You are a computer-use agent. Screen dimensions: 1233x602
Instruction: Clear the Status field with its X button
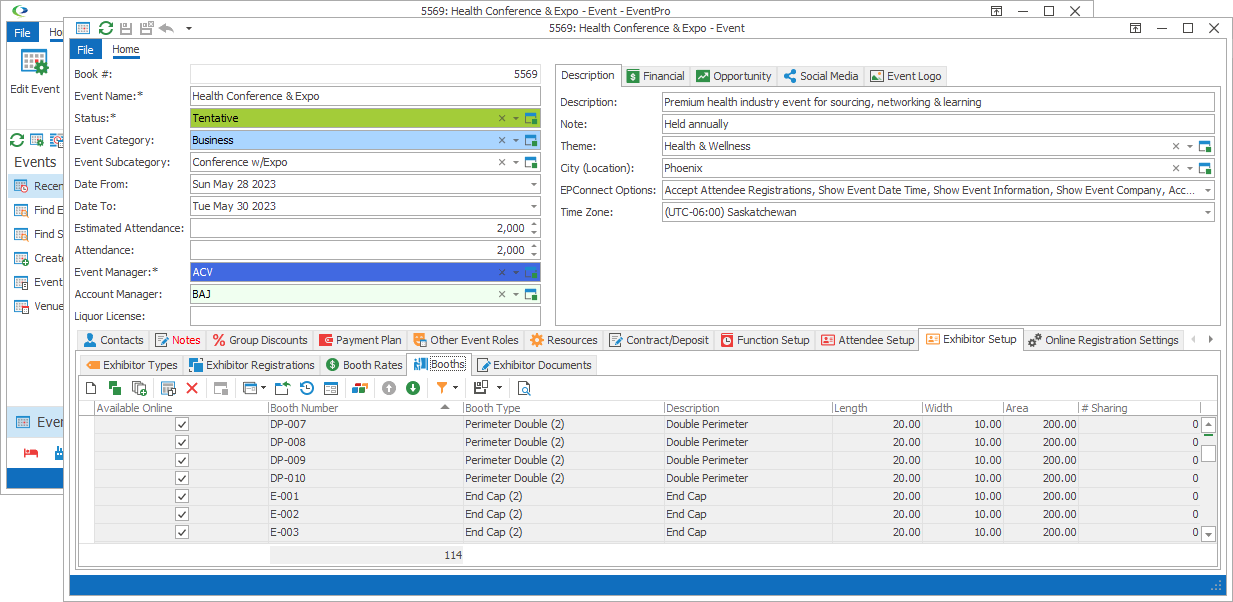(x=502, y=118)
